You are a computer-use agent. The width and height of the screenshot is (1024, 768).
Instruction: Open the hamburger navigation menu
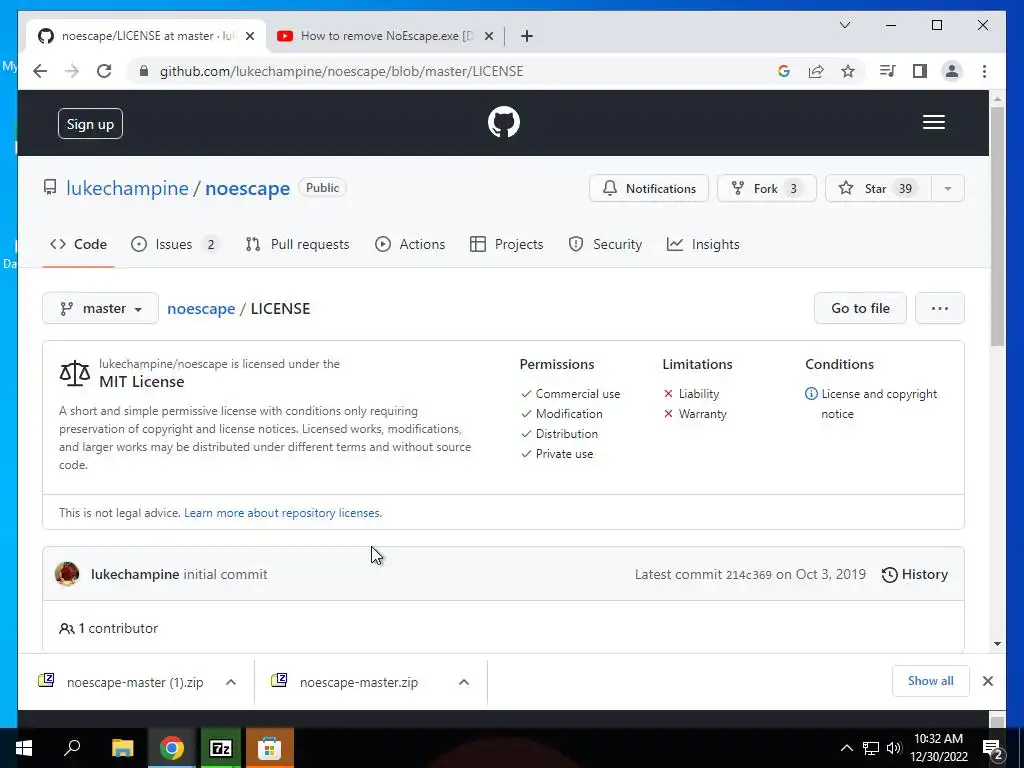(x=933, y=122)
